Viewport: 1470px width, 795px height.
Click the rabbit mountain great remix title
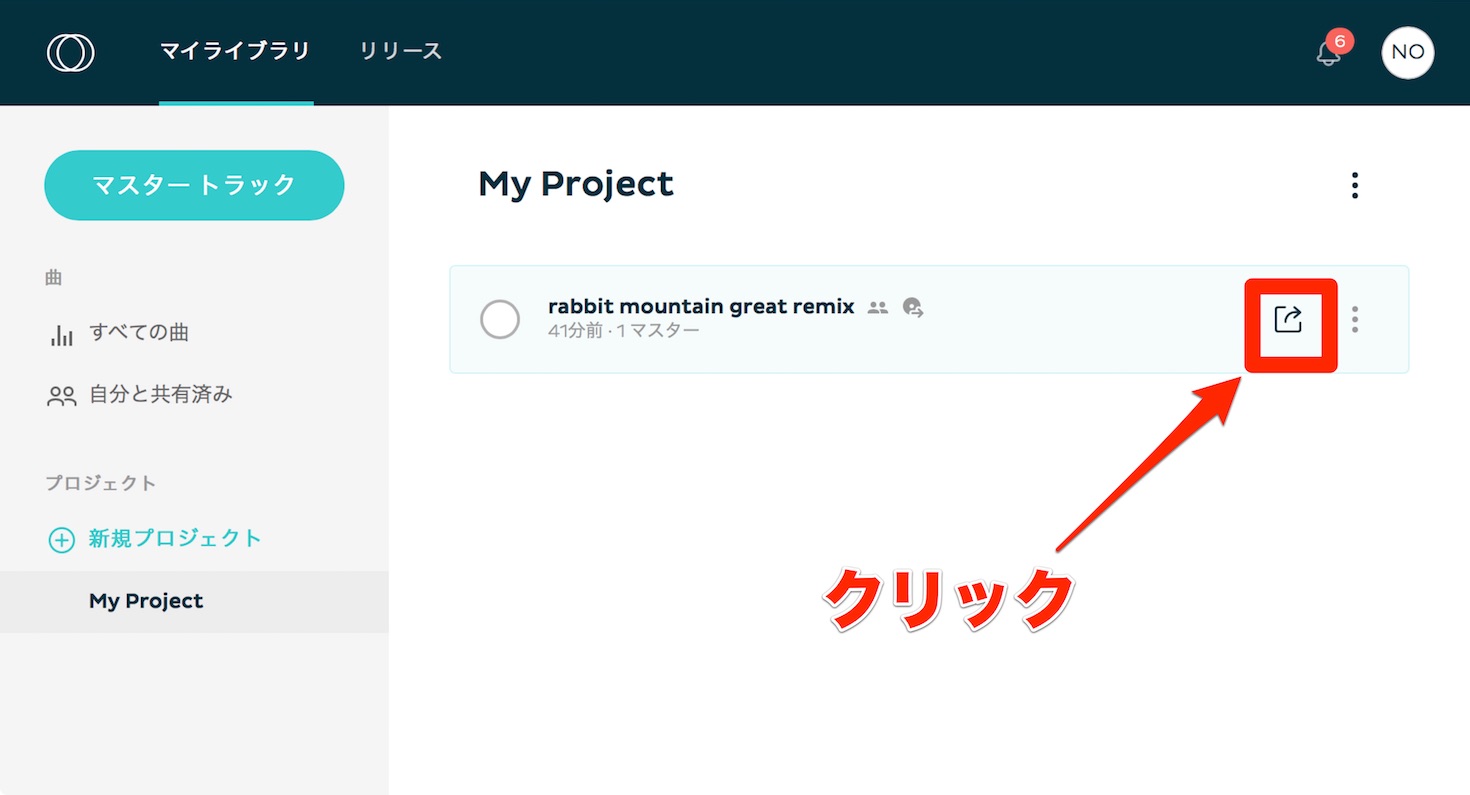pos(701,306)
